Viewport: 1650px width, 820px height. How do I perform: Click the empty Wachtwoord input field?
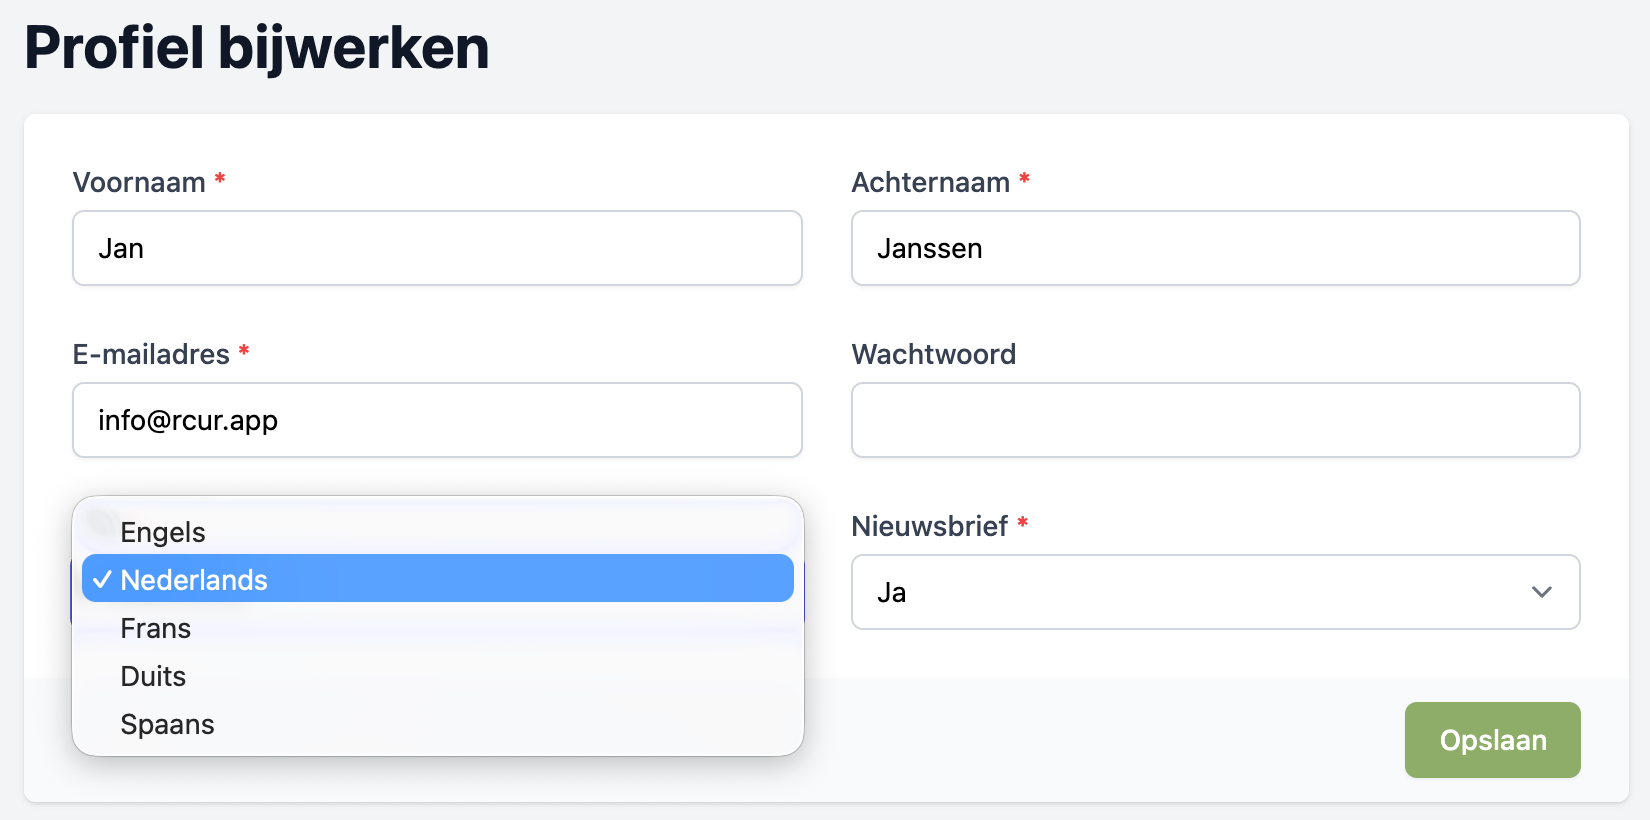click(1215, 420)
